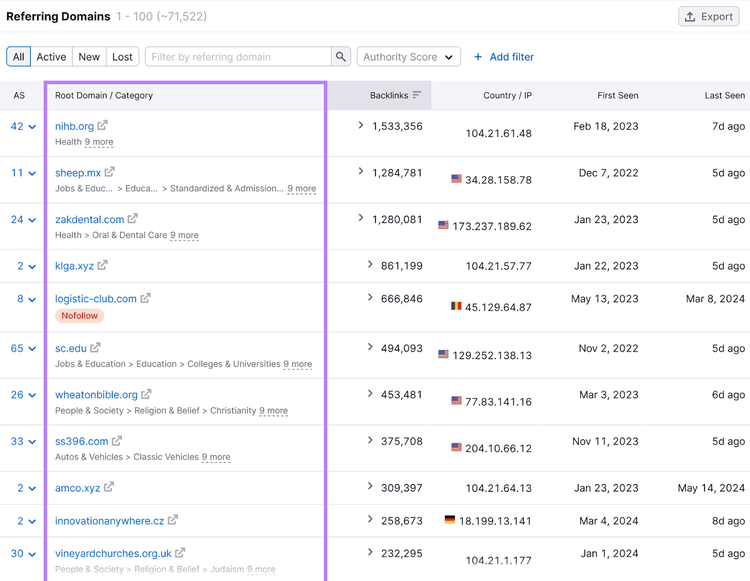Switch to the New tab
The width and height of the screenshot is (750, 581).
coord(89,57)
